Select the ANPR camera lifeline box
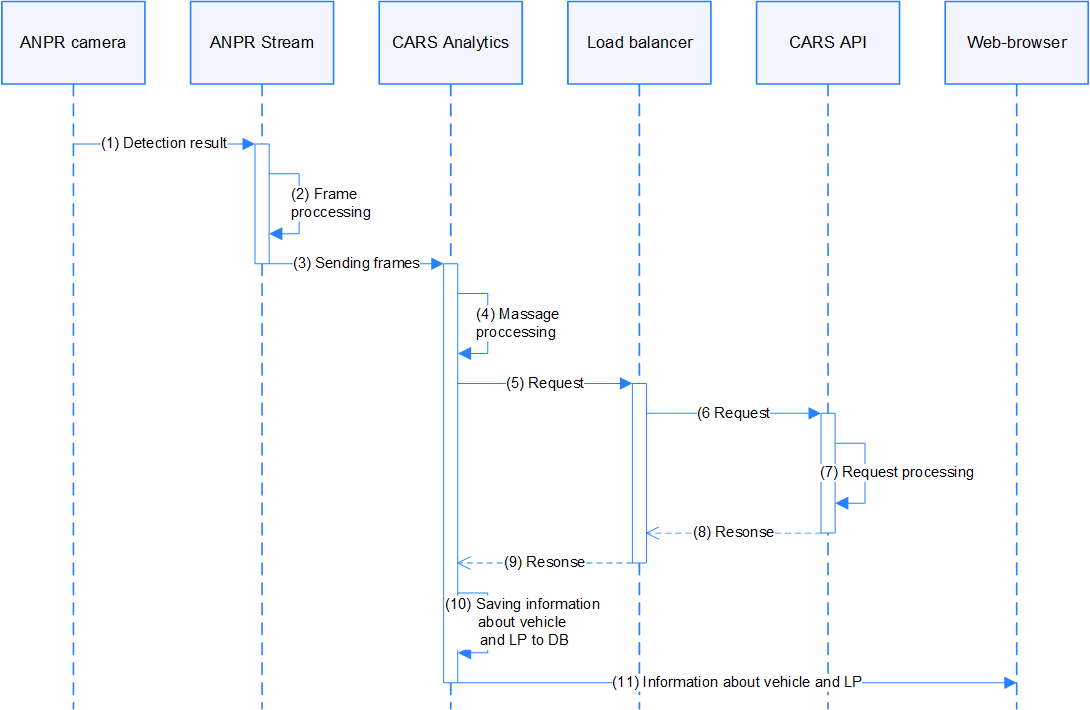Viewport: 1090px width, 710px height. (x=73, y=42)
